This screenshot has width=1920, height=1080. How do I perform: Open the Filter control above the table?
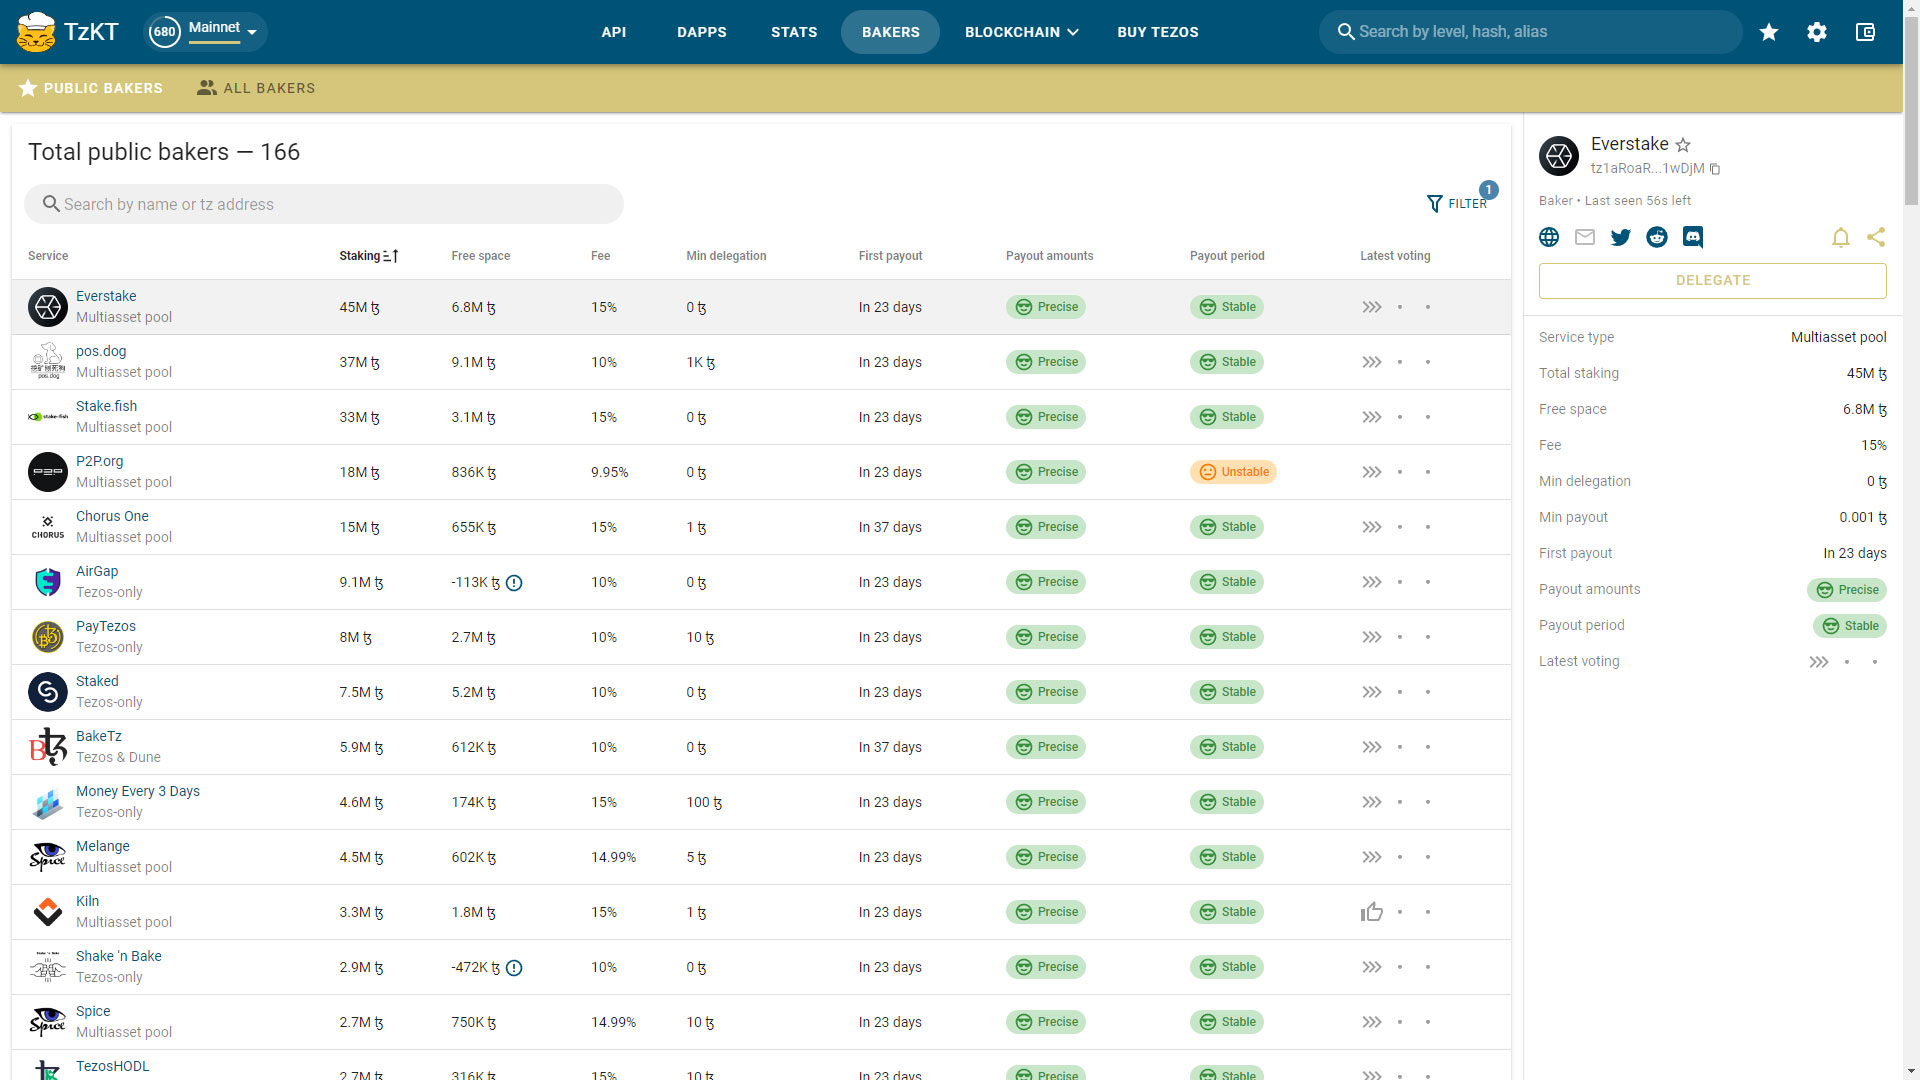click(x=1457, y=203)
